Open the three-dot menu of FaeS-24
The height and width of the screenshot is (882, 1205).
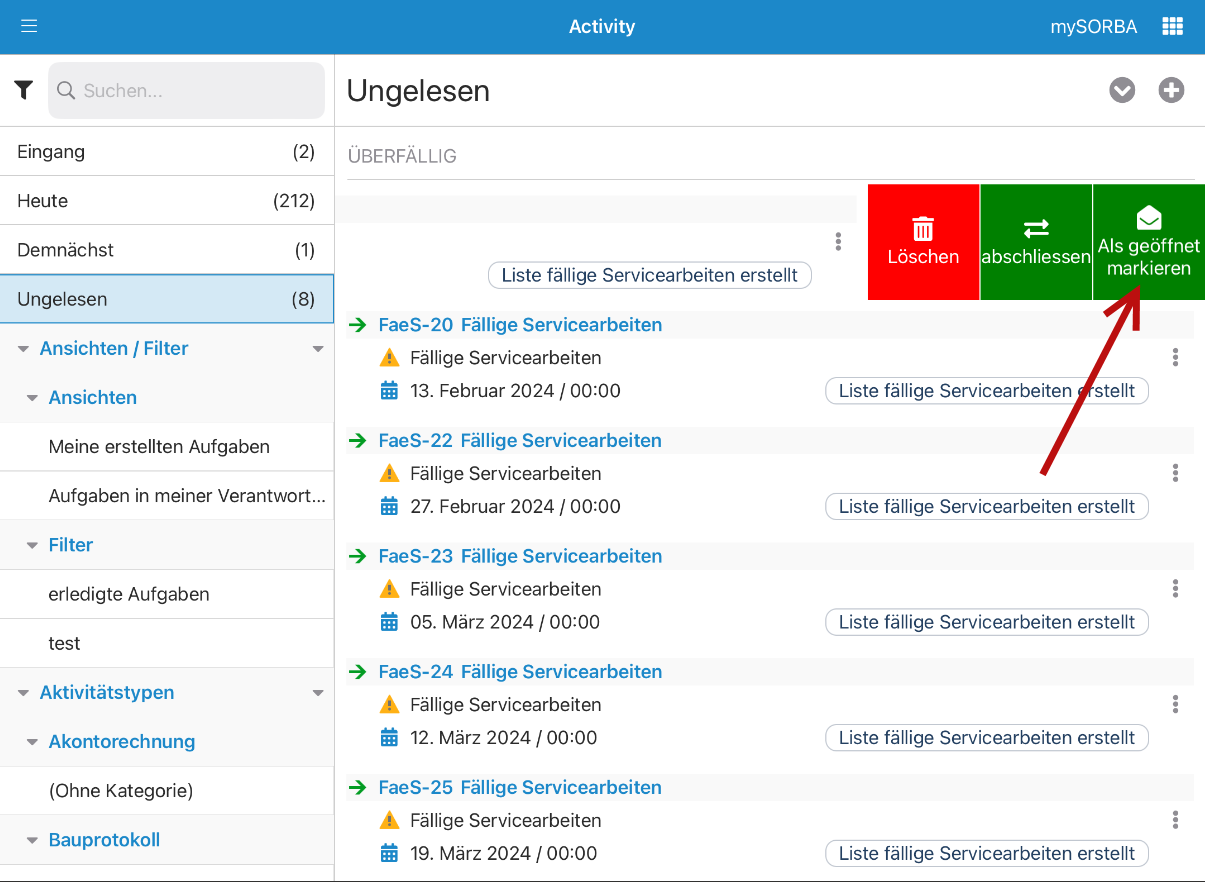coord(1175,704)
